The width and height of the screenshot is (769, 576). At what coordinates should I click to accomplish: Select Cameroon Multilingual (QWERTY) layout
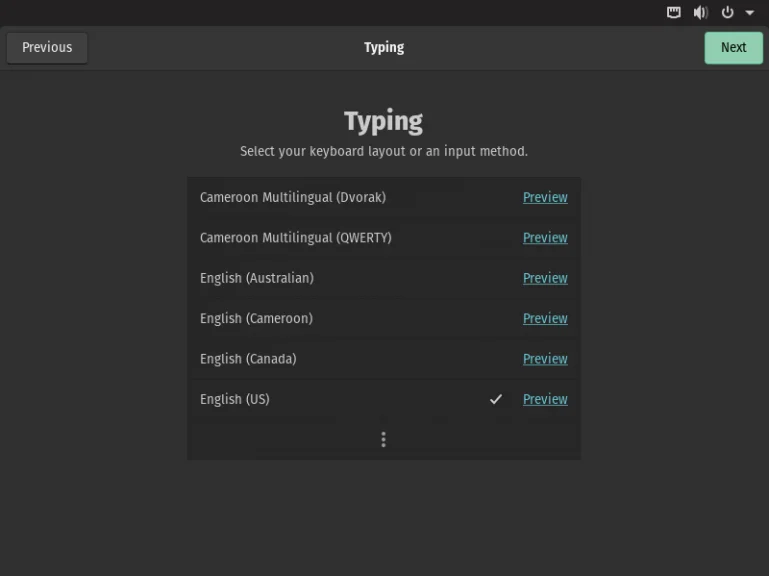[295, 238]
